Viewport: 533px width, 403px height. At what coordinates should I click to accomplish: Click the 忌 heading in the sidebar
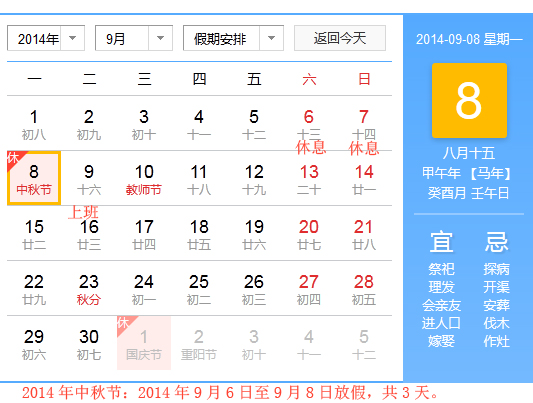tap(496, 242)
